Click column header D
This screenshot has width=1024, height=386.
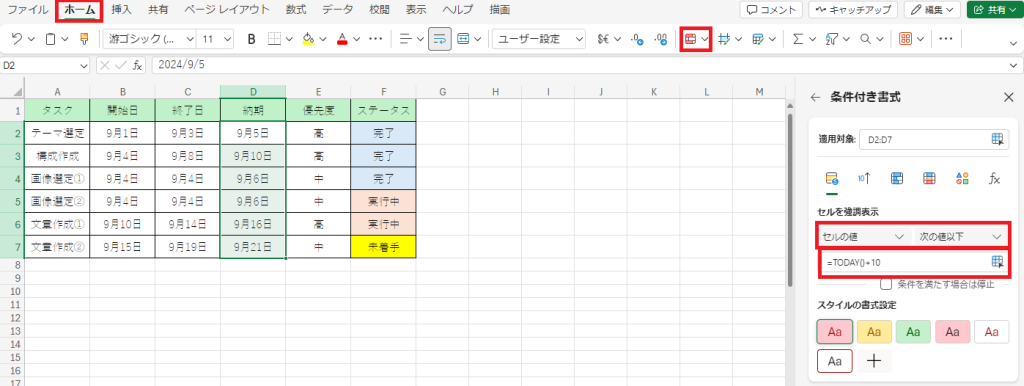pos(253,91)
